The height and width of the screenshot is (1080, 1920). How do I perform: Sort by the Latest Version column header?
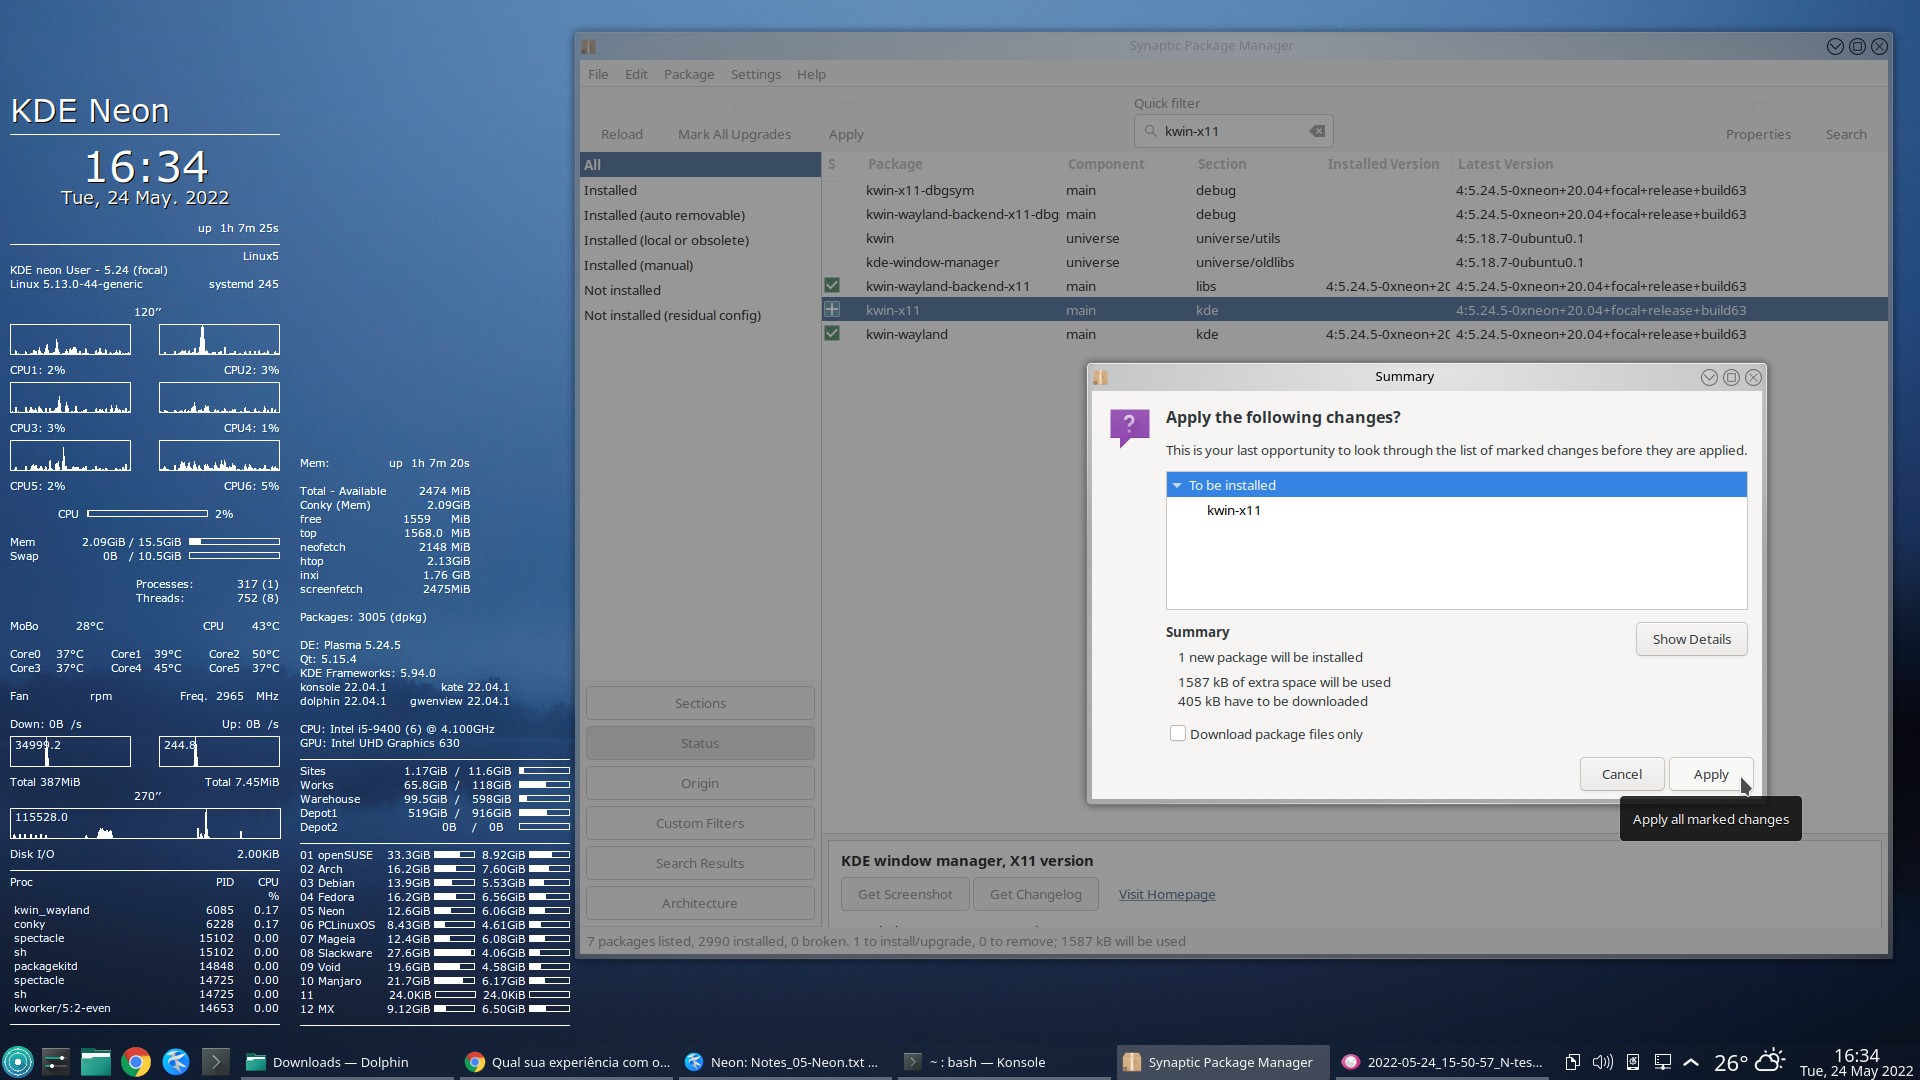pos(1668,164)
